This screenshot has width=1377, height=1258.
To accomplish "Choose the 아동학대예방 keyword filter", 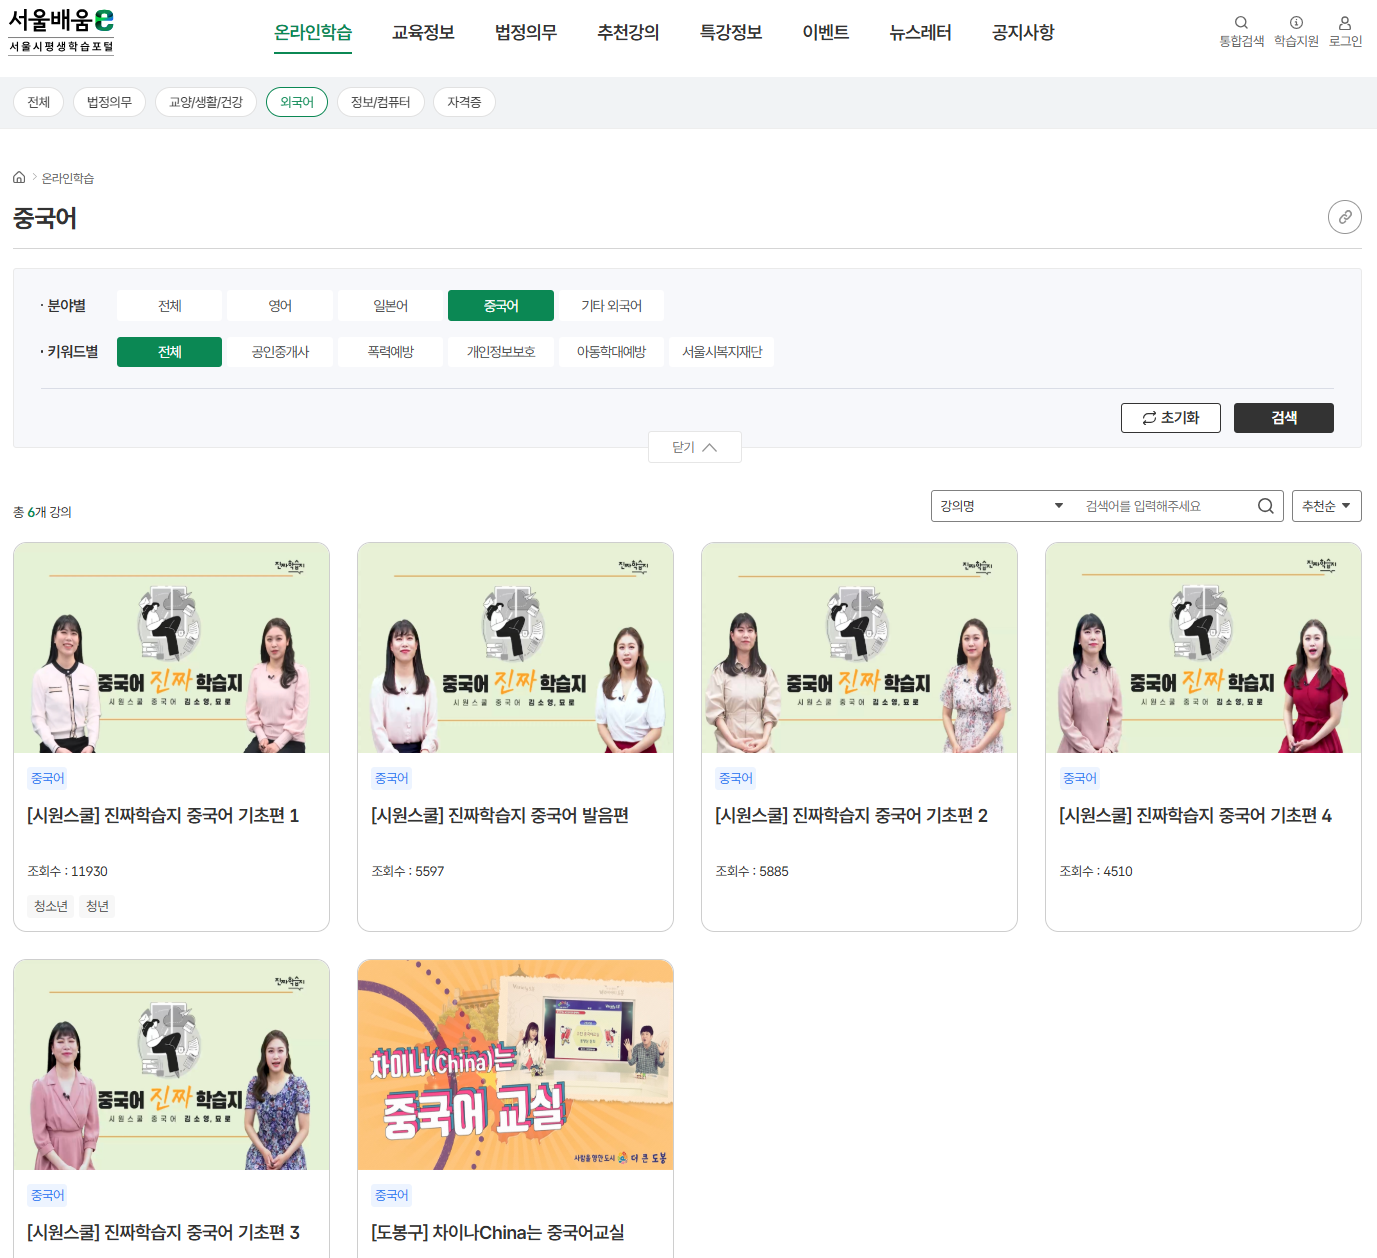I will 611,352.
